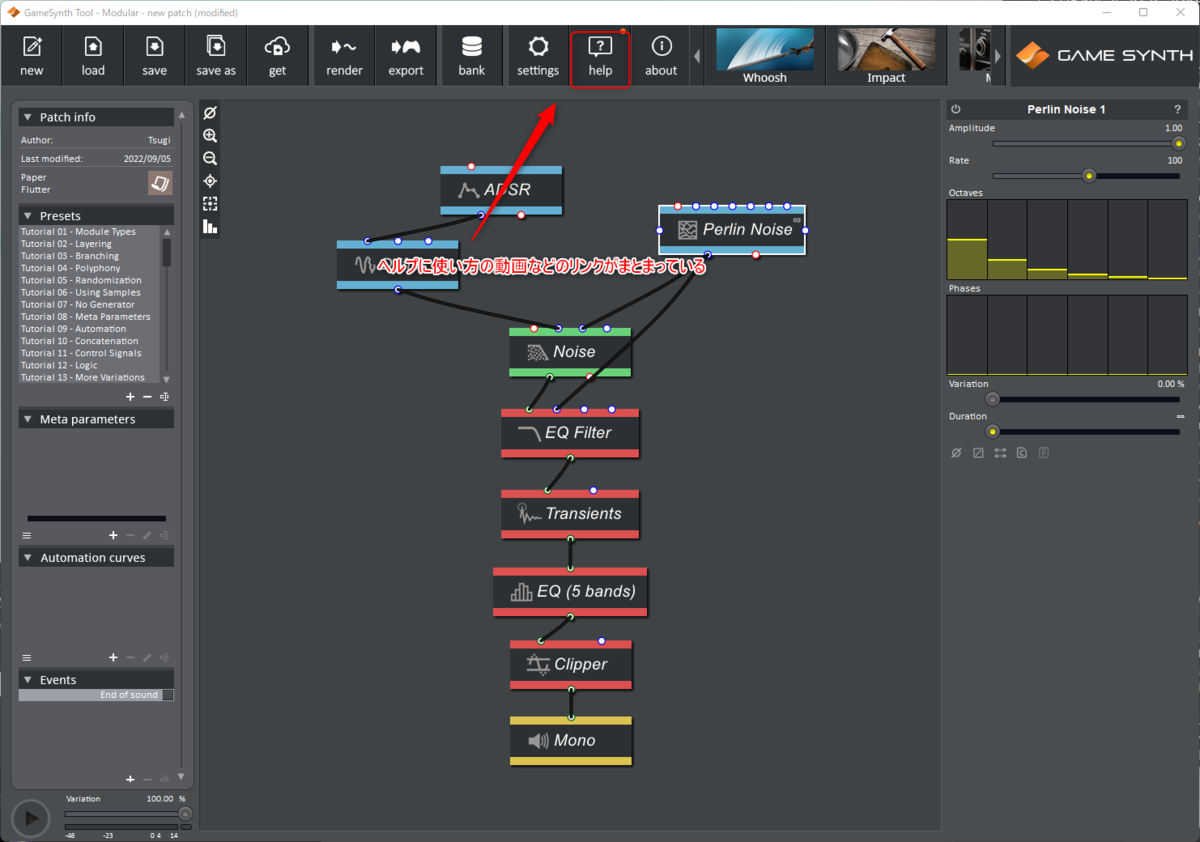Click the save toolbar button

click(155, 56)
